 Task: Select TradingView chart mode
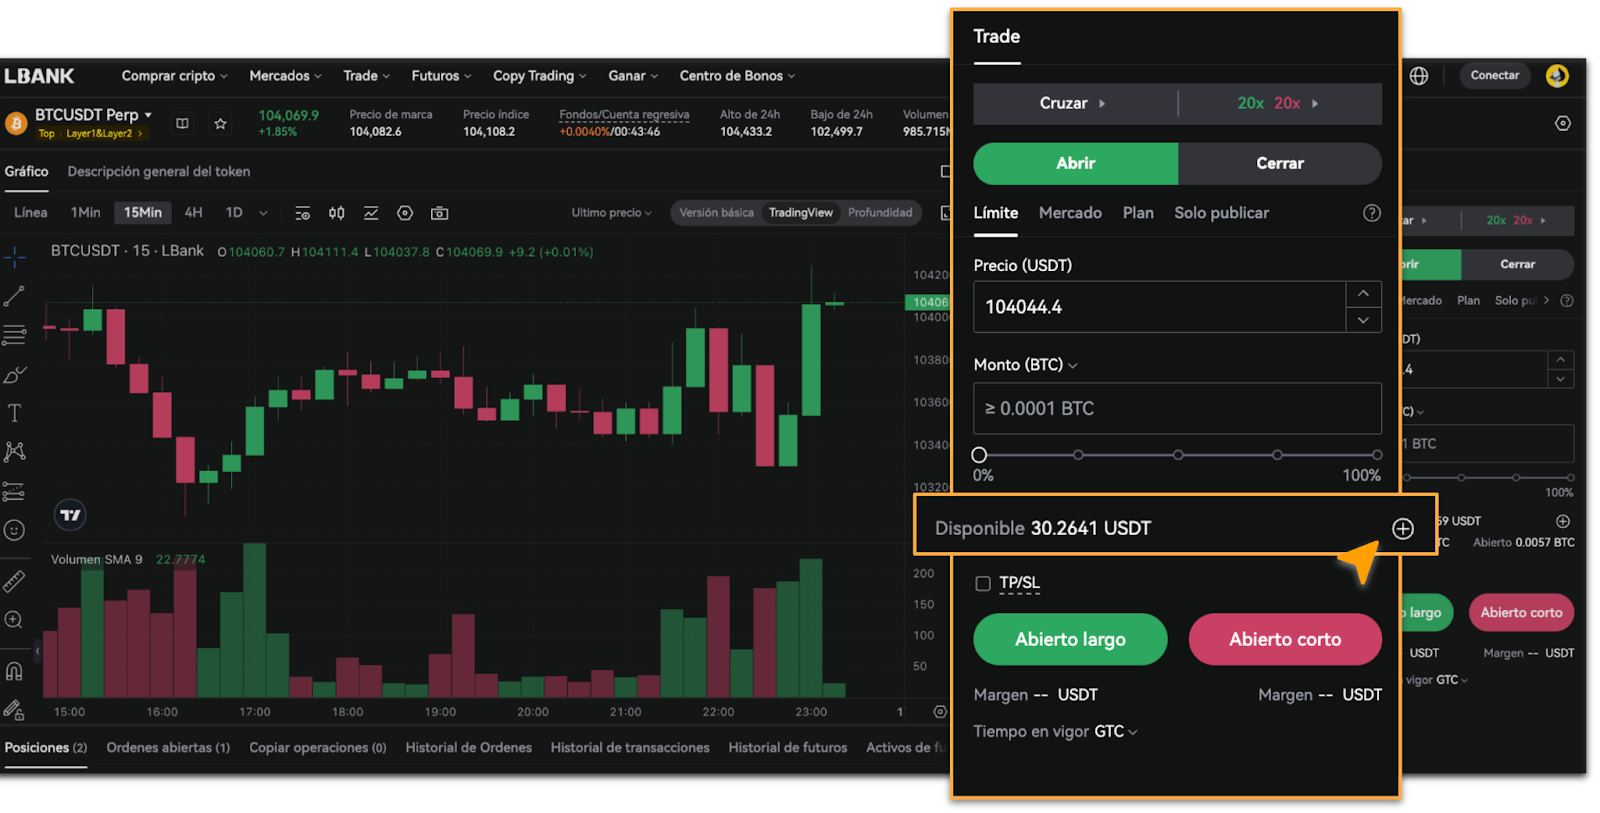[x=800, y=213]
